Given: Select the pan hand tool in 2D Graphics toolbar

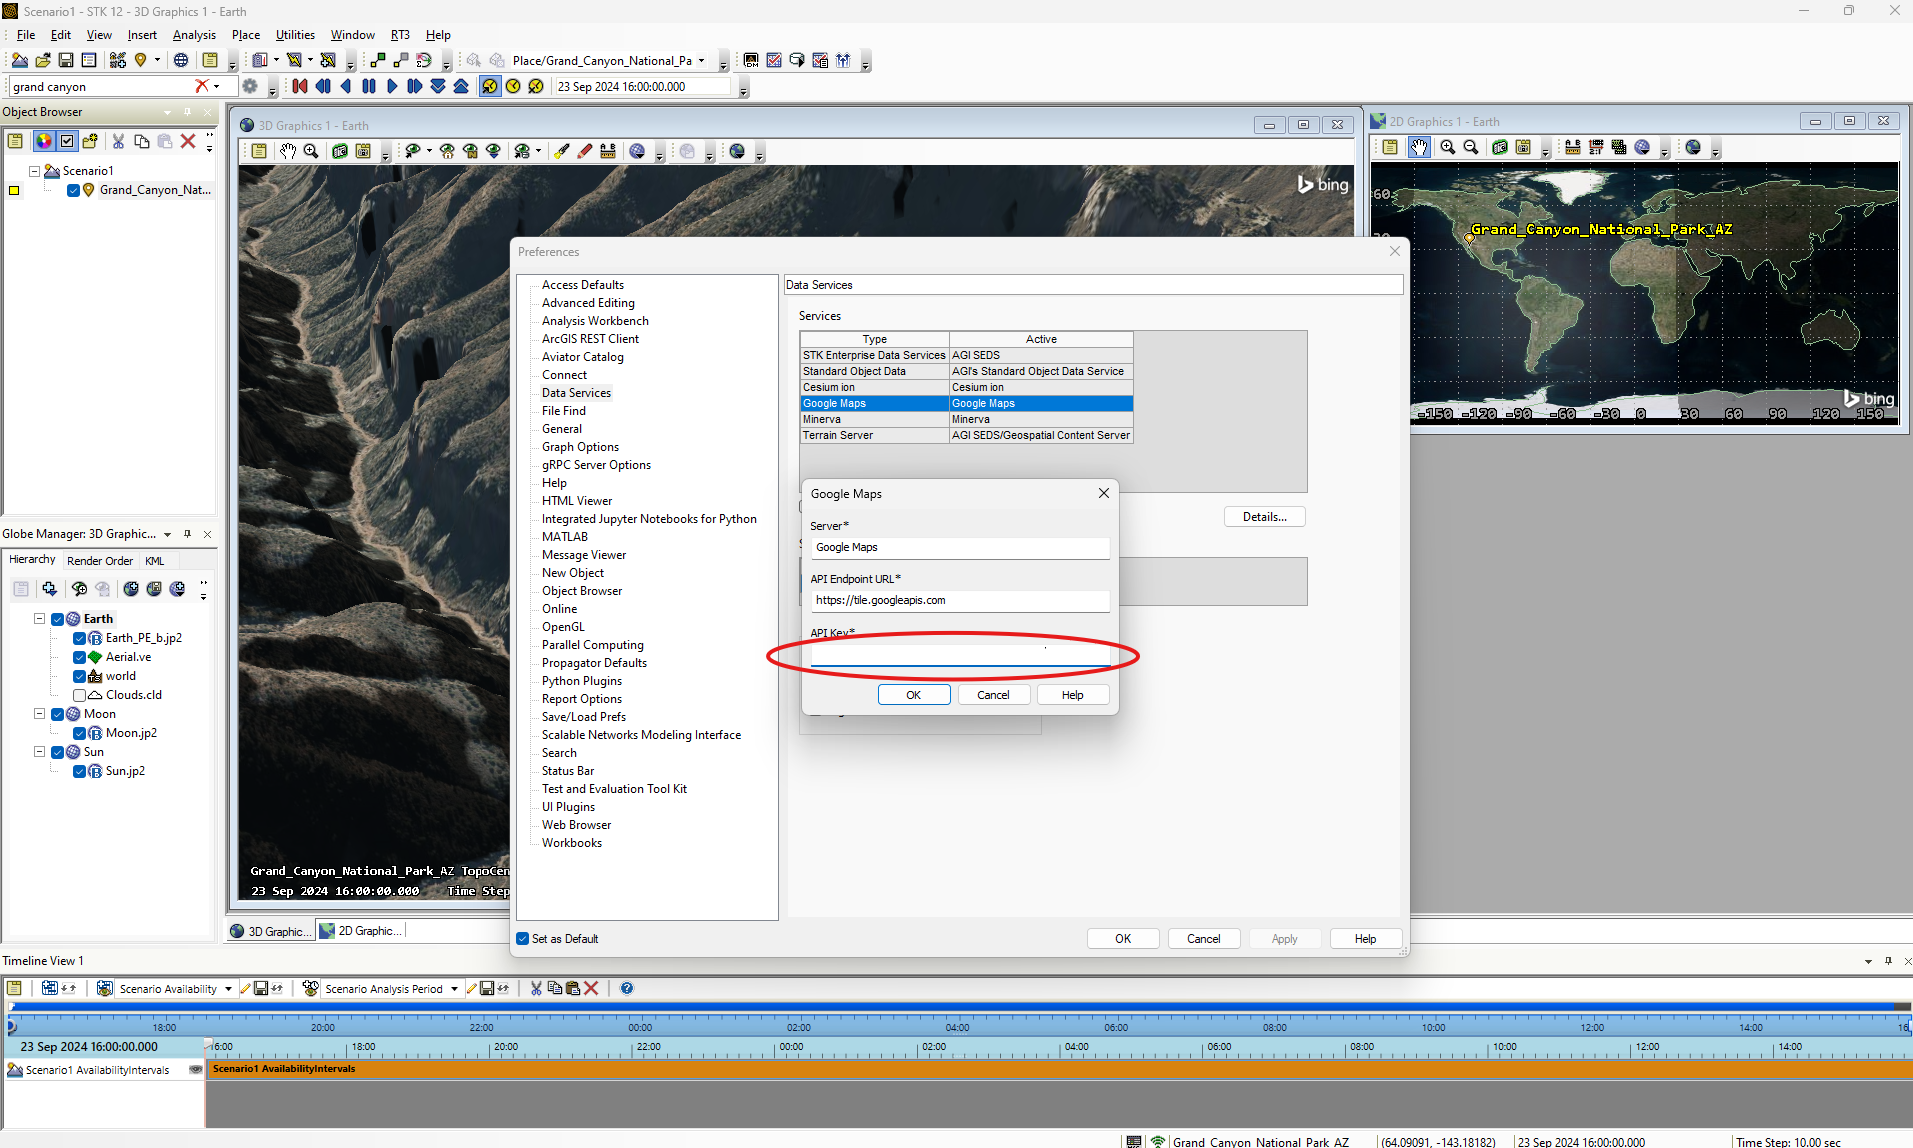Looking at the screenshot, I should tap(1419, 147).
